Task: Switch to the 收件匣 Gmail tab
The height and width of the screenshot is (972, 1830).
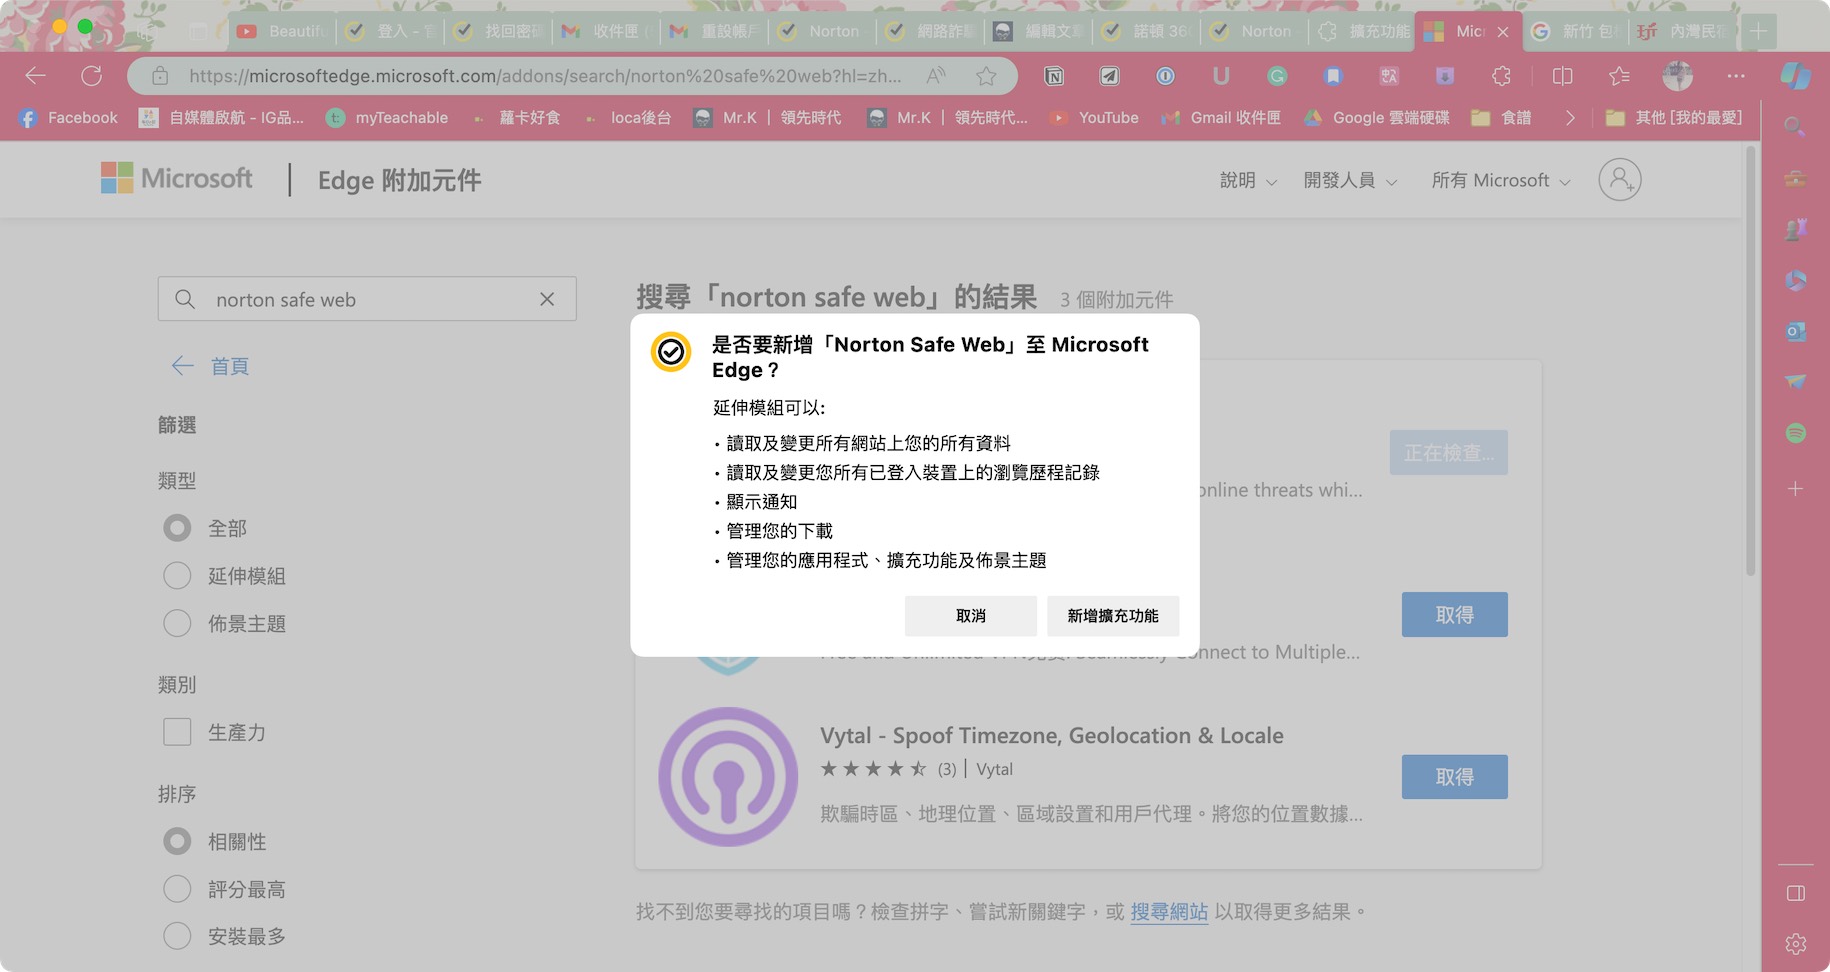Action: point(606,31)
